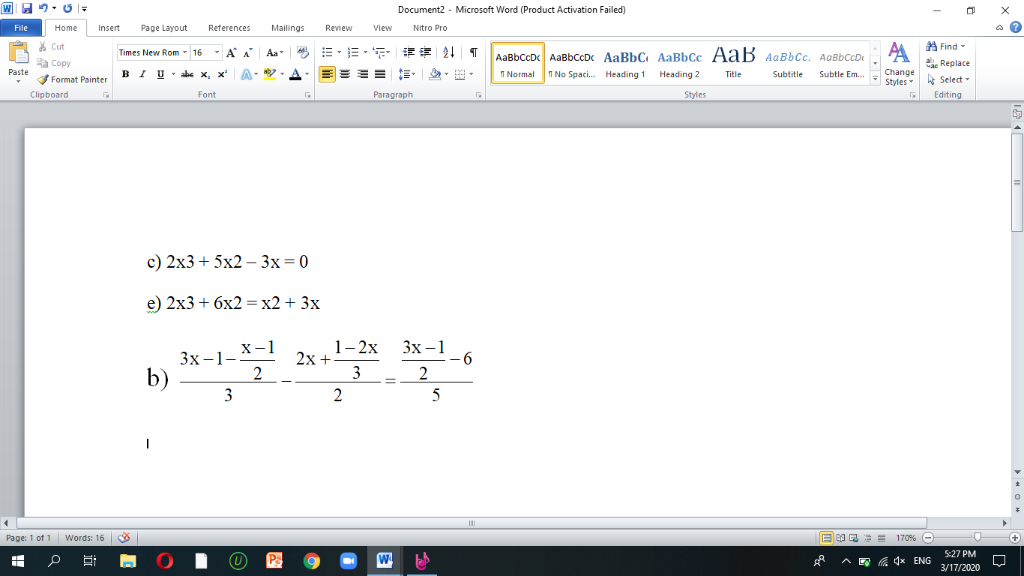Open the Select dropdown in Editing
The height and width of the screenshot is (576, 1024).
[x=948, y=80]
